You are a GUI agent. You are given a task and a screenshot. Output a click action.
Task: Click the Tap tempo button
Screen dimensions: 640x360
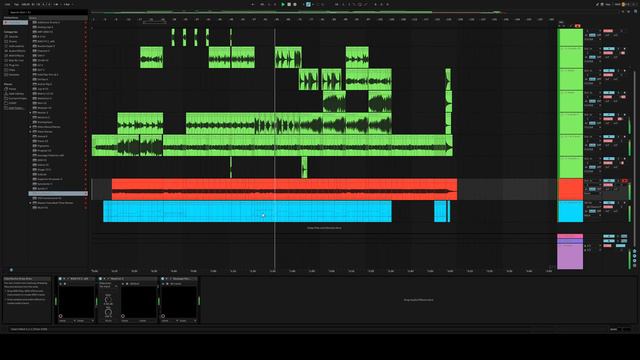coord(16,4)
